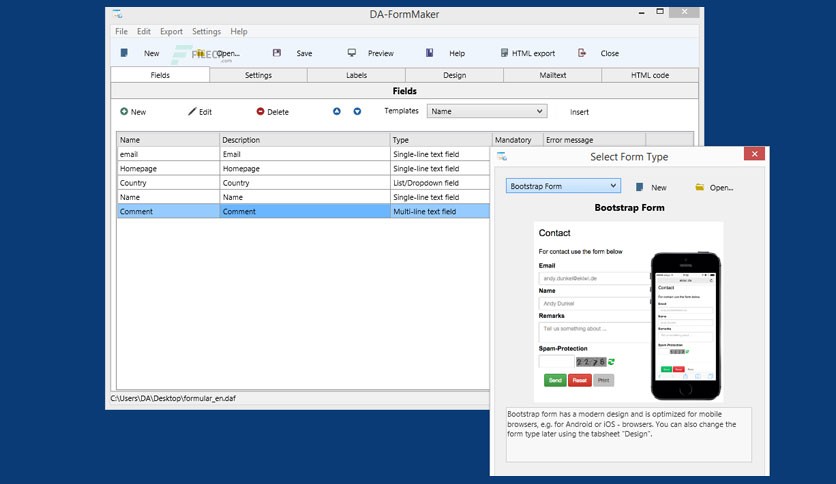Expand the Bootstrap Form type dropdown
The width and height of the screenshot is (836, 484).
563,186
